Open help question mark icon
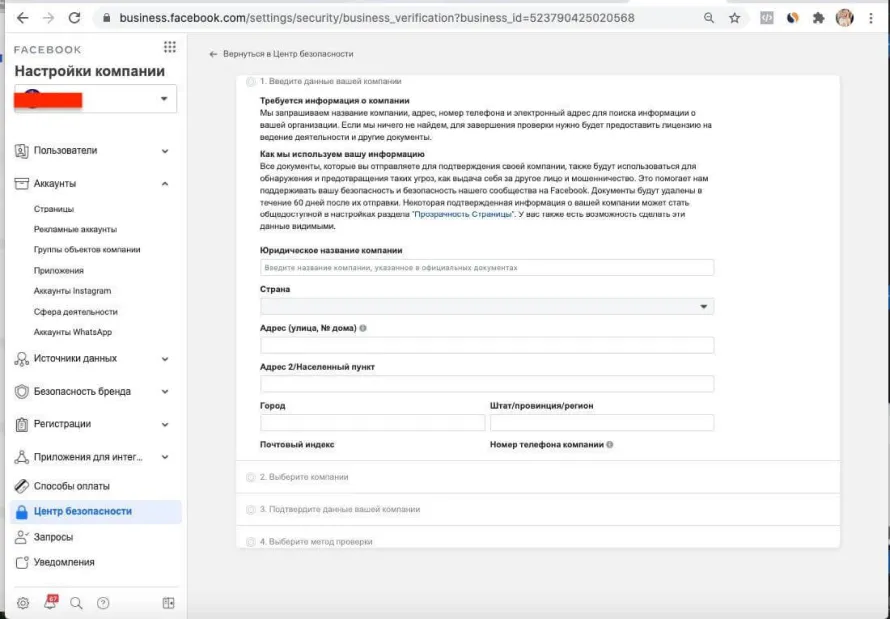Image resolution: width=890 pixels, height=619 pixels. click(103, 603)
